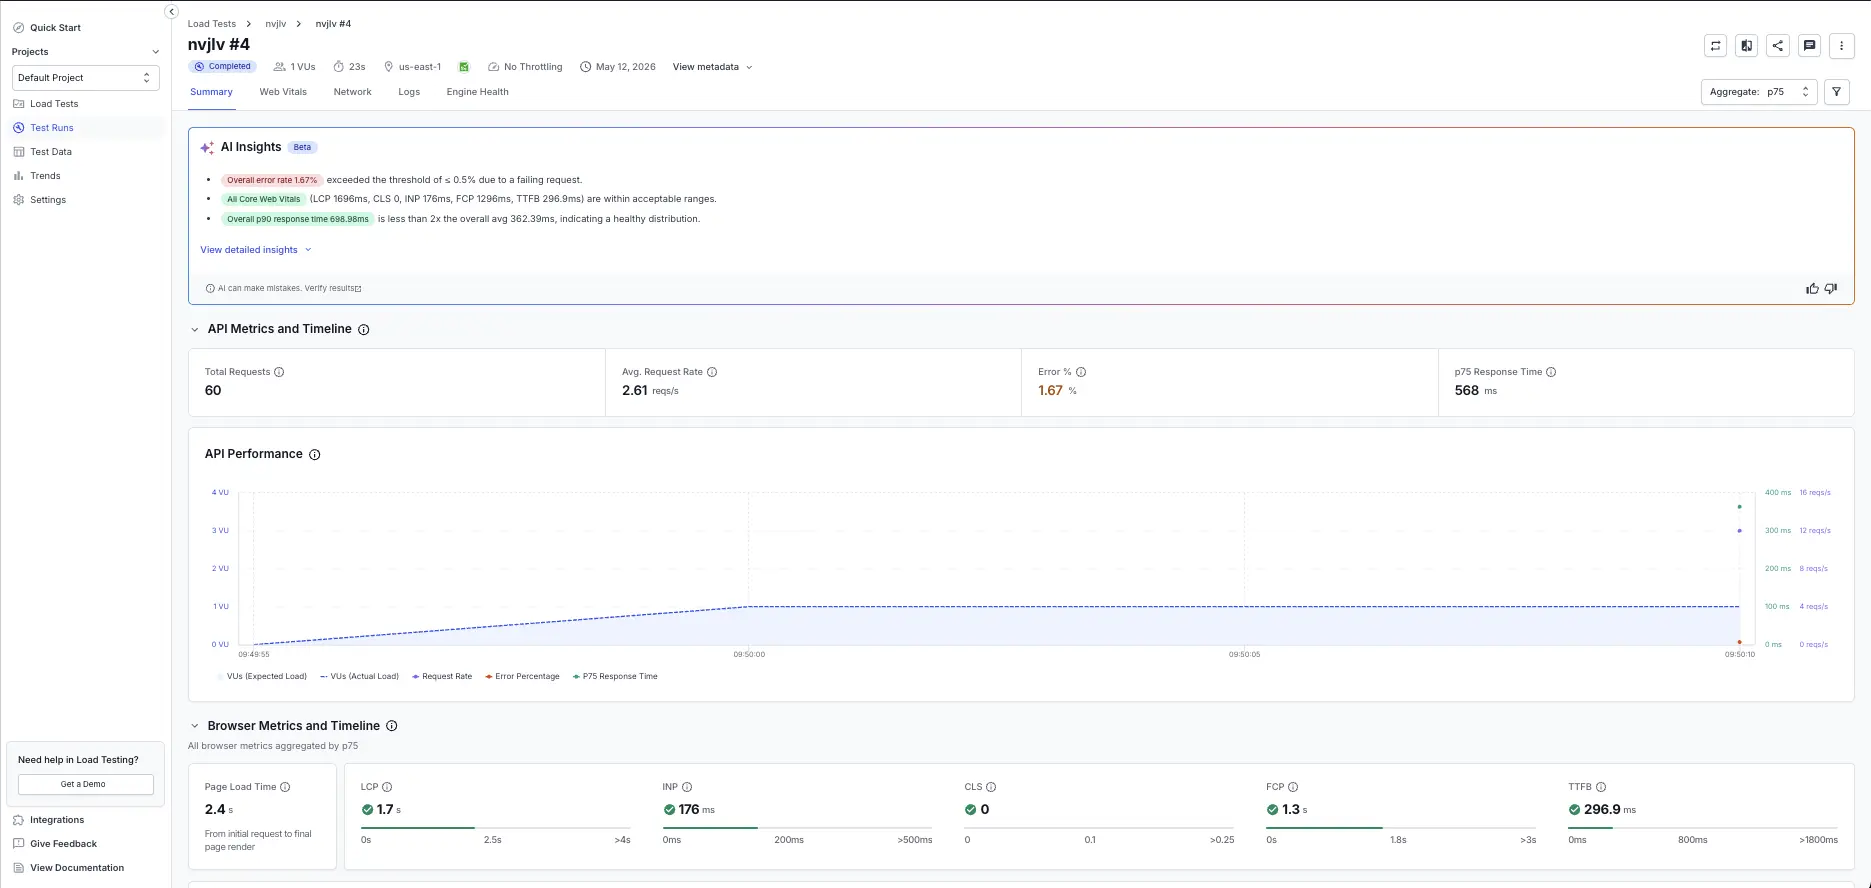Click thumbs down on AI Insights
The image size is (1871, 888).
coord(1831,288)
